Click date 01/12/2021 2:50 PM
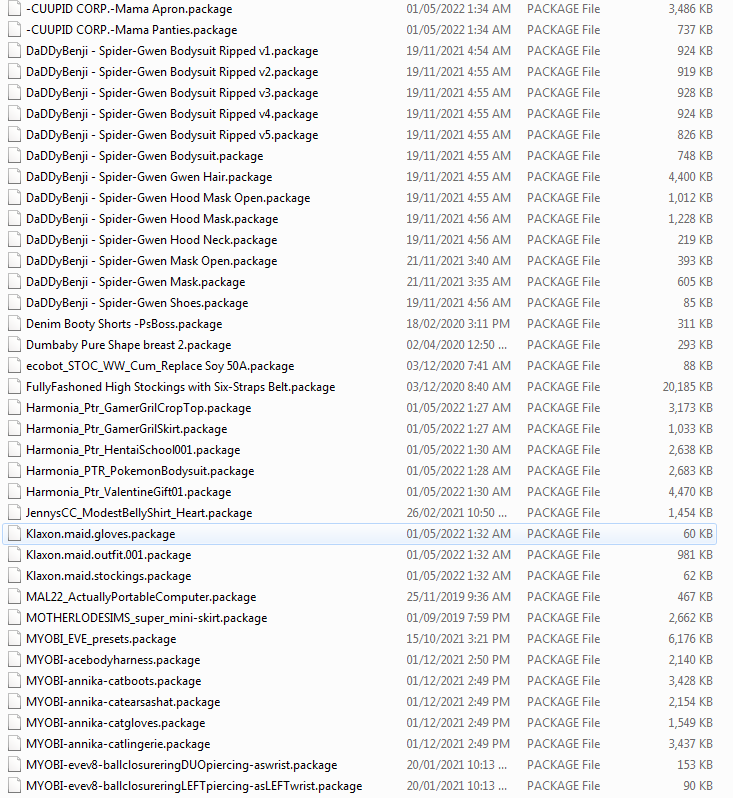 coord(458,660)
